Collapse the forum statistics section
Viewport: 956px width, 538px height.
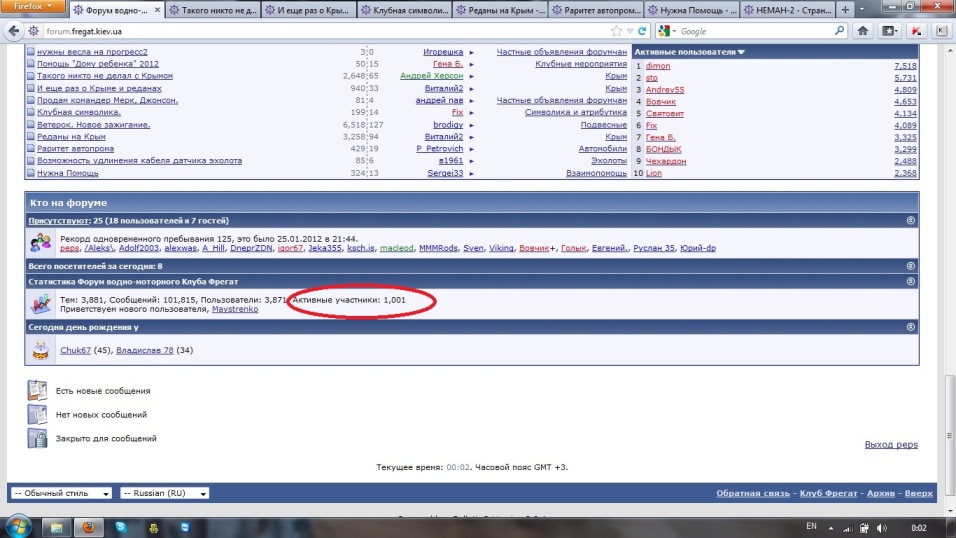tap(909, 283)
